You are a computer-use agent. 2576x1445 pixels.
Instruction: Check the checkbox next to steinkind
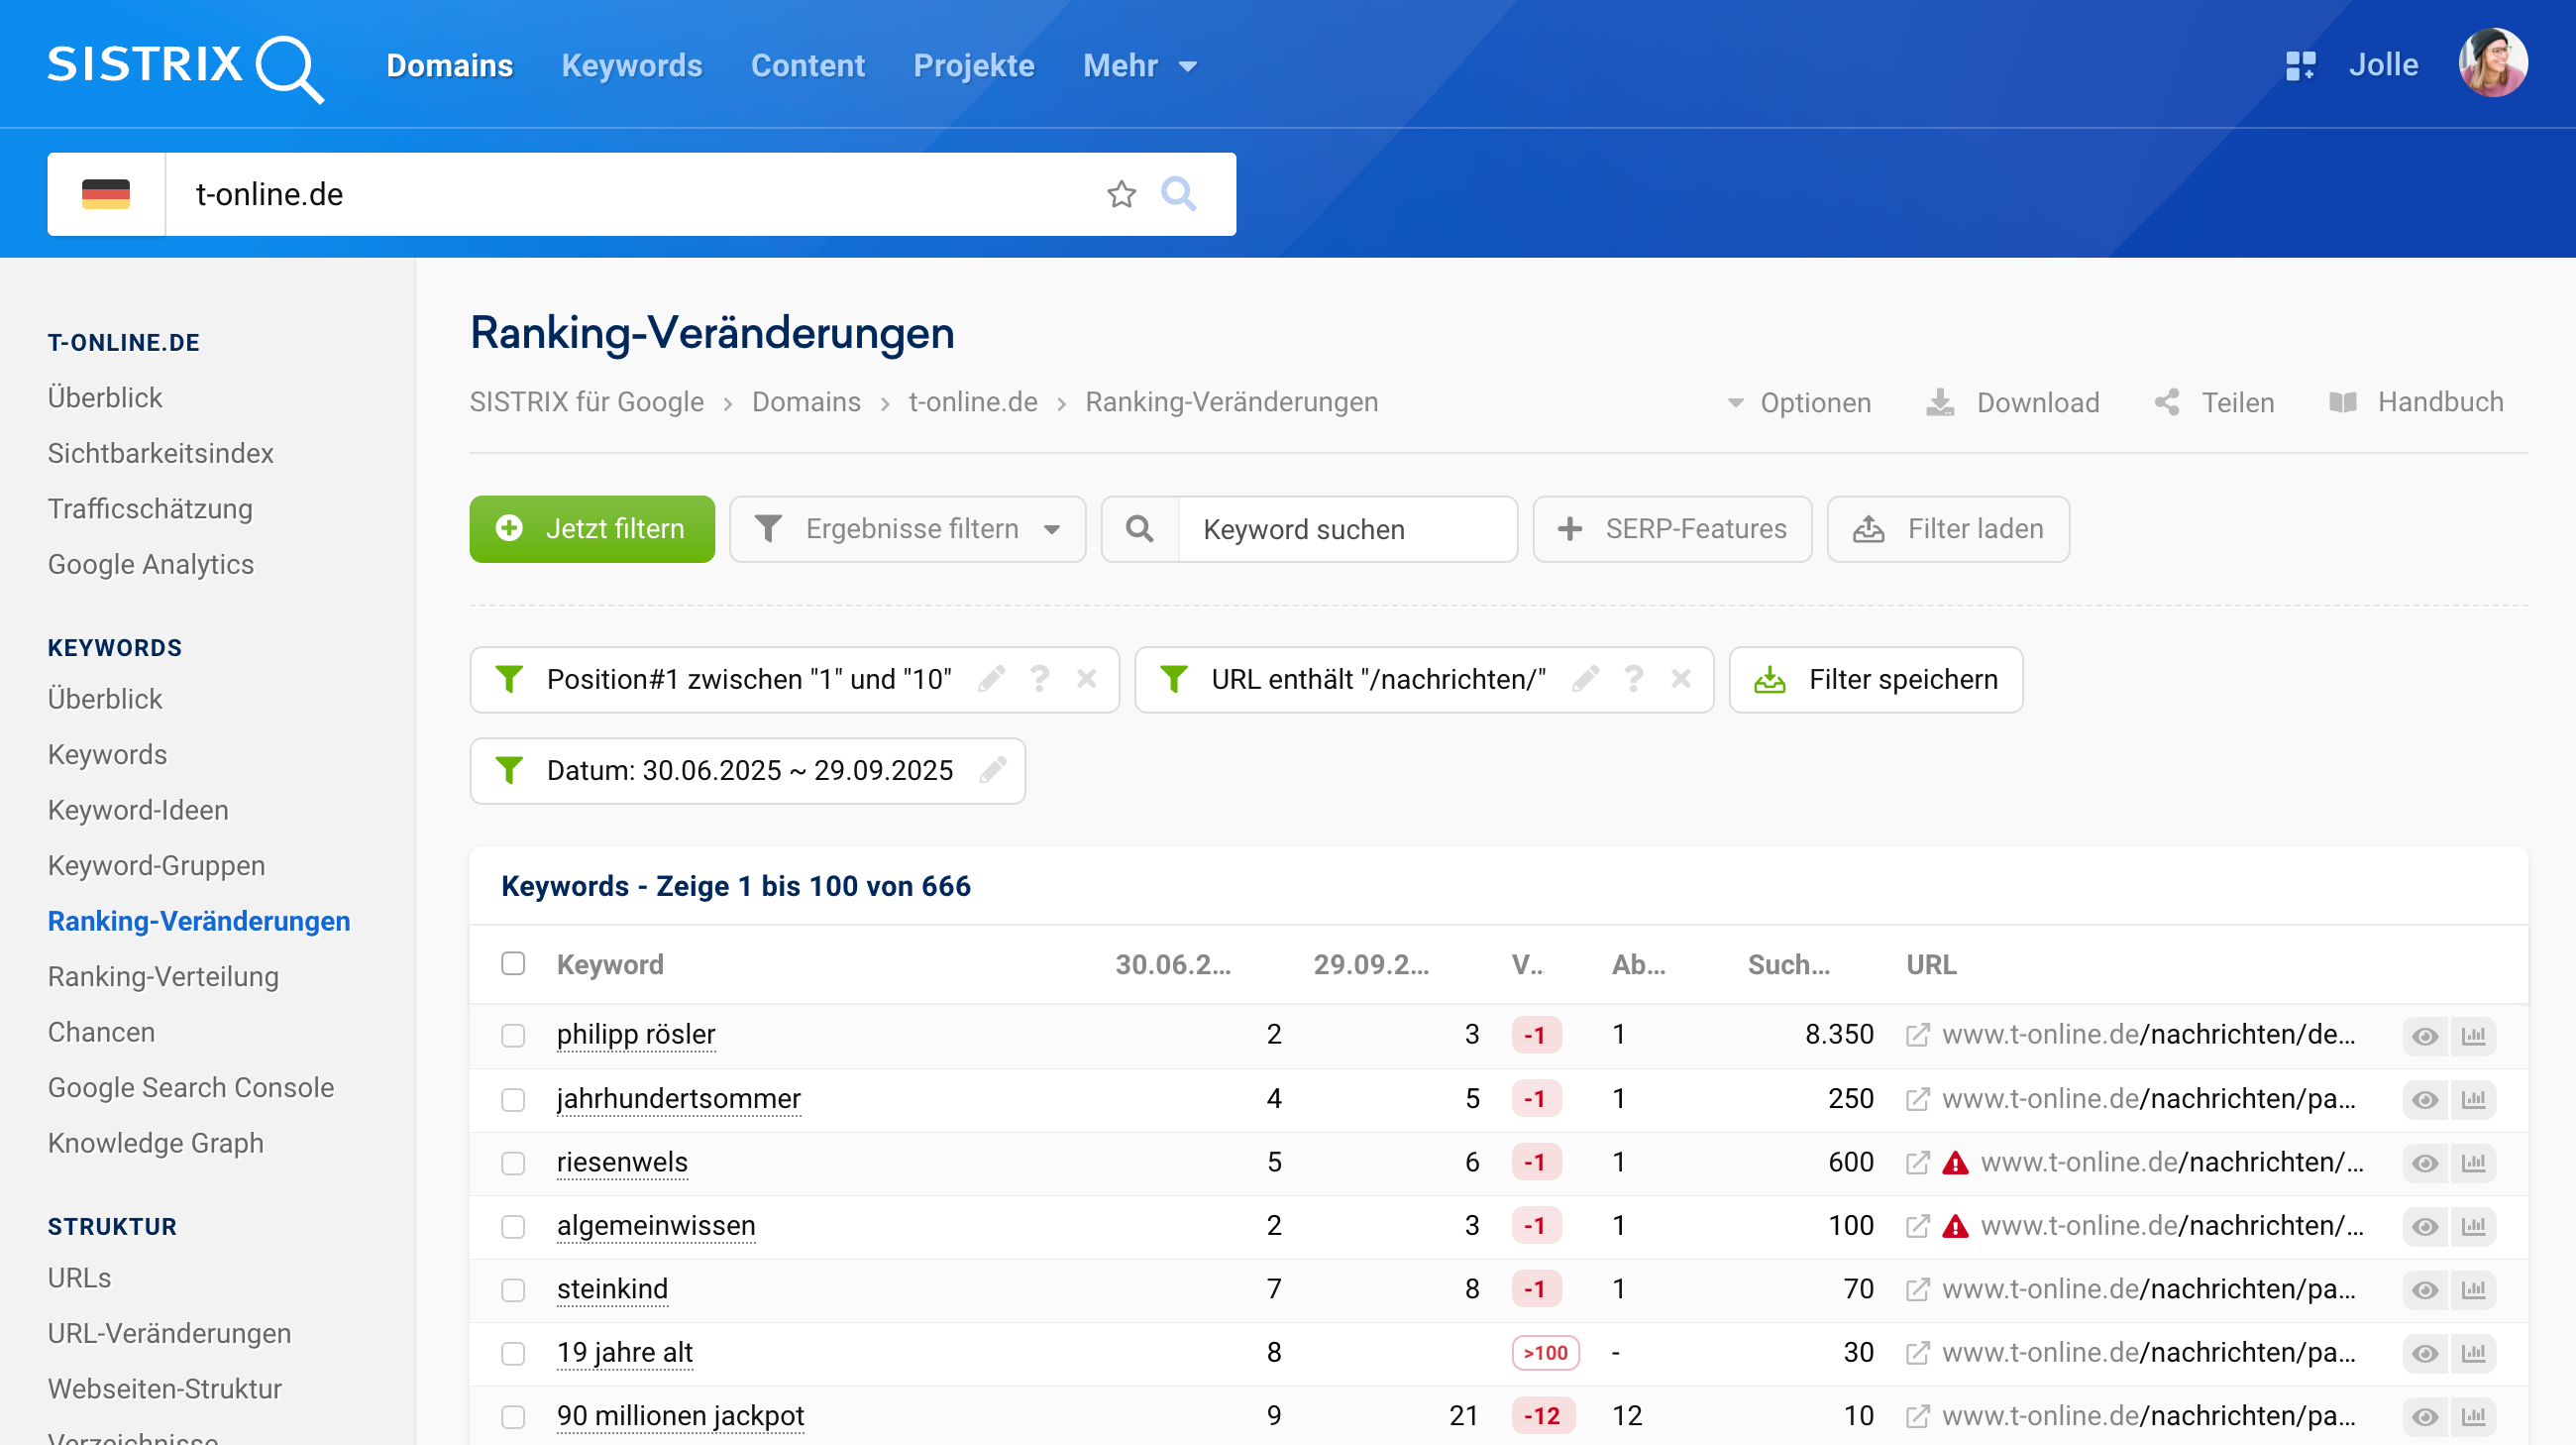click(x=514, y=1290)
